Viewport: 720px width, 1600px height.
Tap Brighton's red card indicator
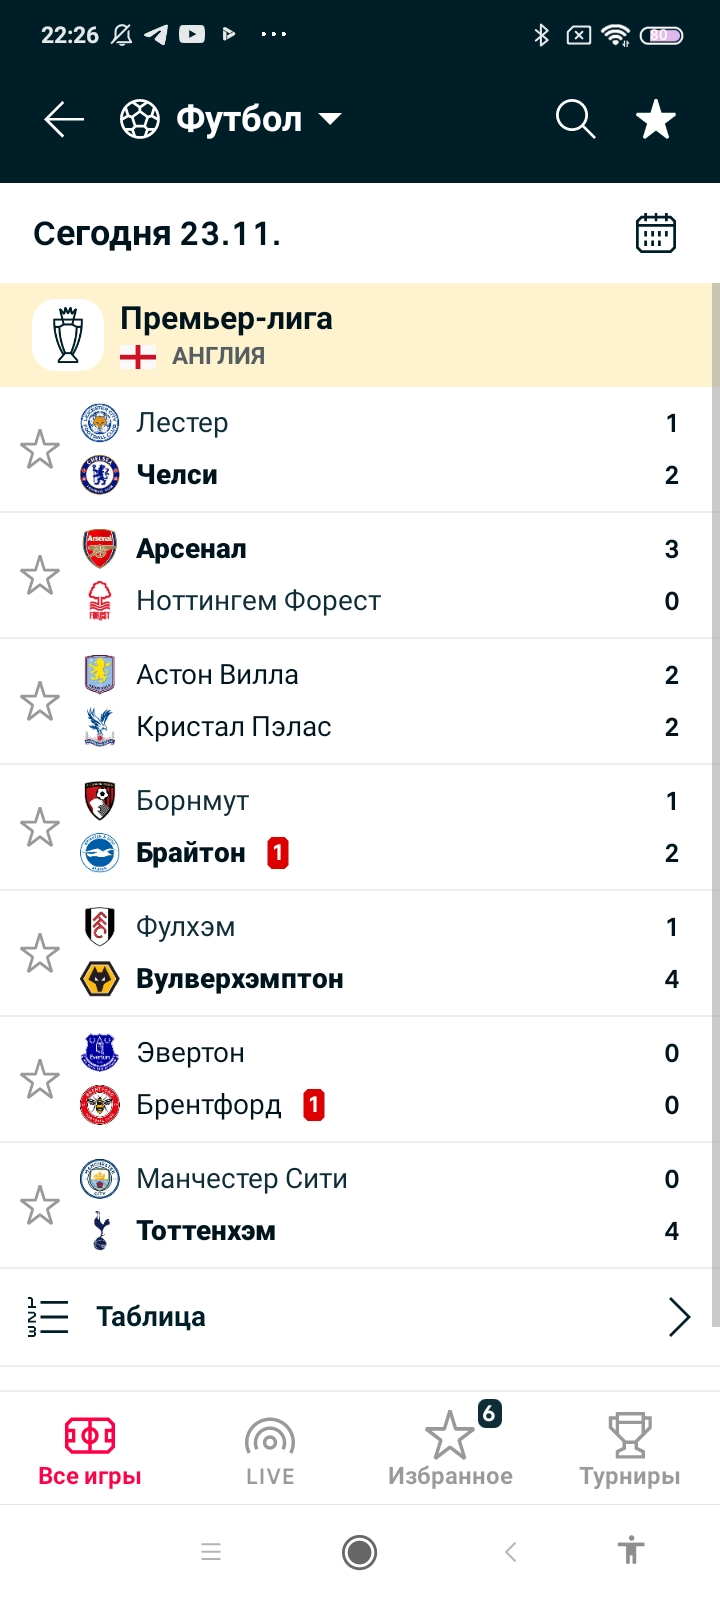pyautogui.click(x=278, y=853)
